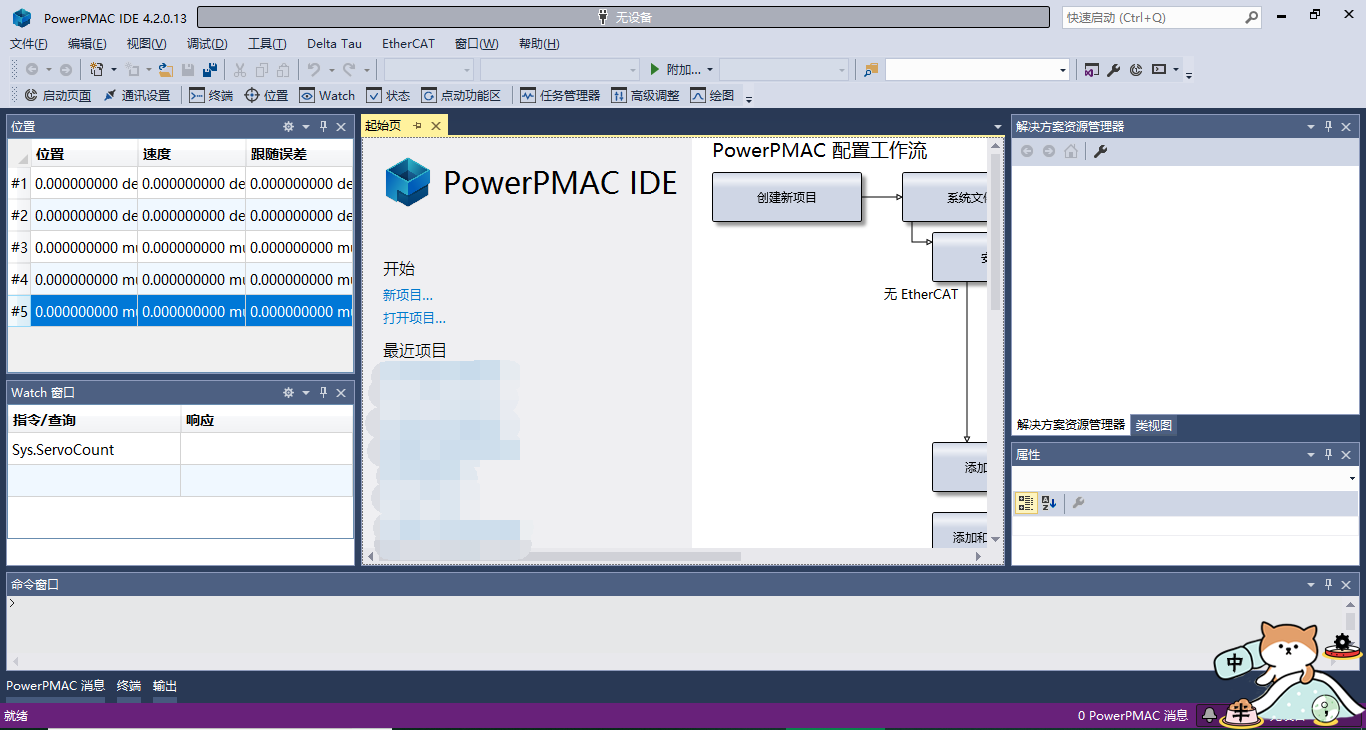Click the 新项目... link
1366x730 pixels.
408,295
